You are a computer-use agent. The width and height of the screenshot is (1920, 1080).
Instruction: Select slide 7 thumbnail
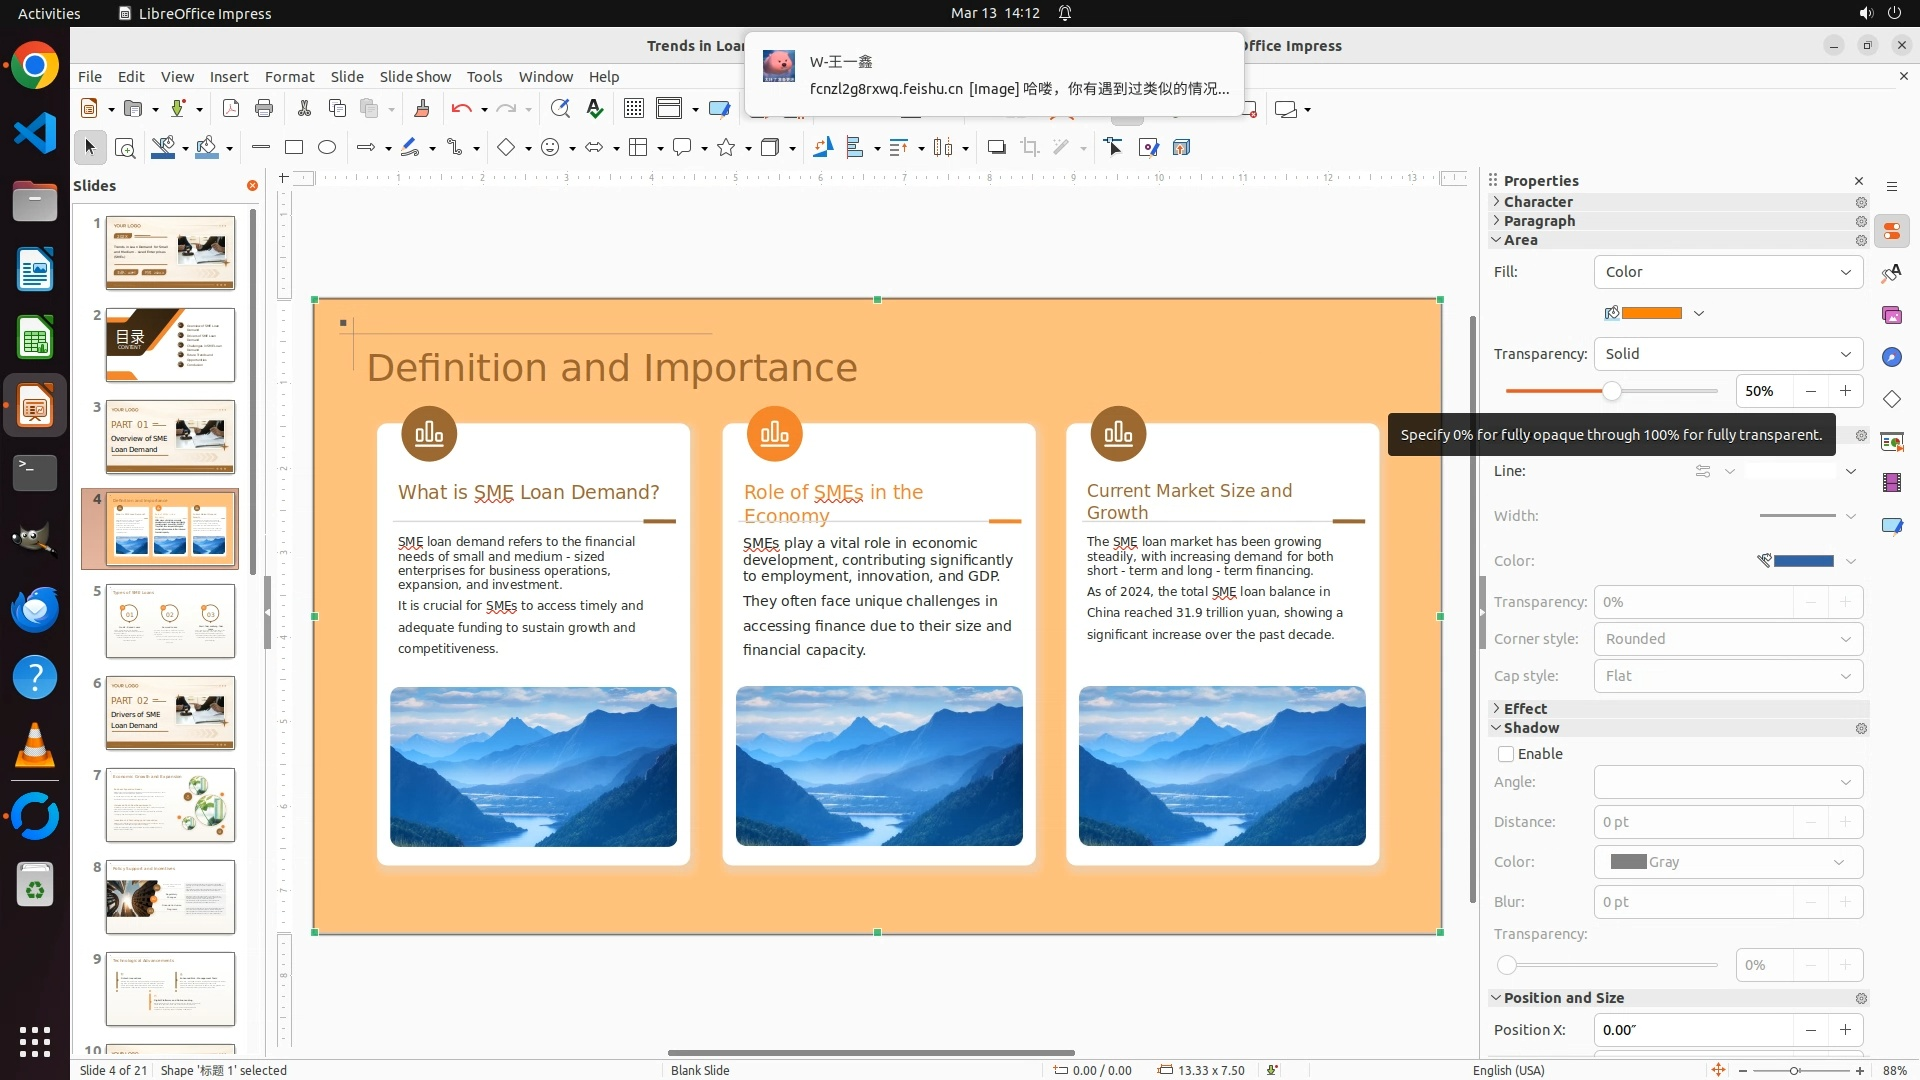coord(170,805)
